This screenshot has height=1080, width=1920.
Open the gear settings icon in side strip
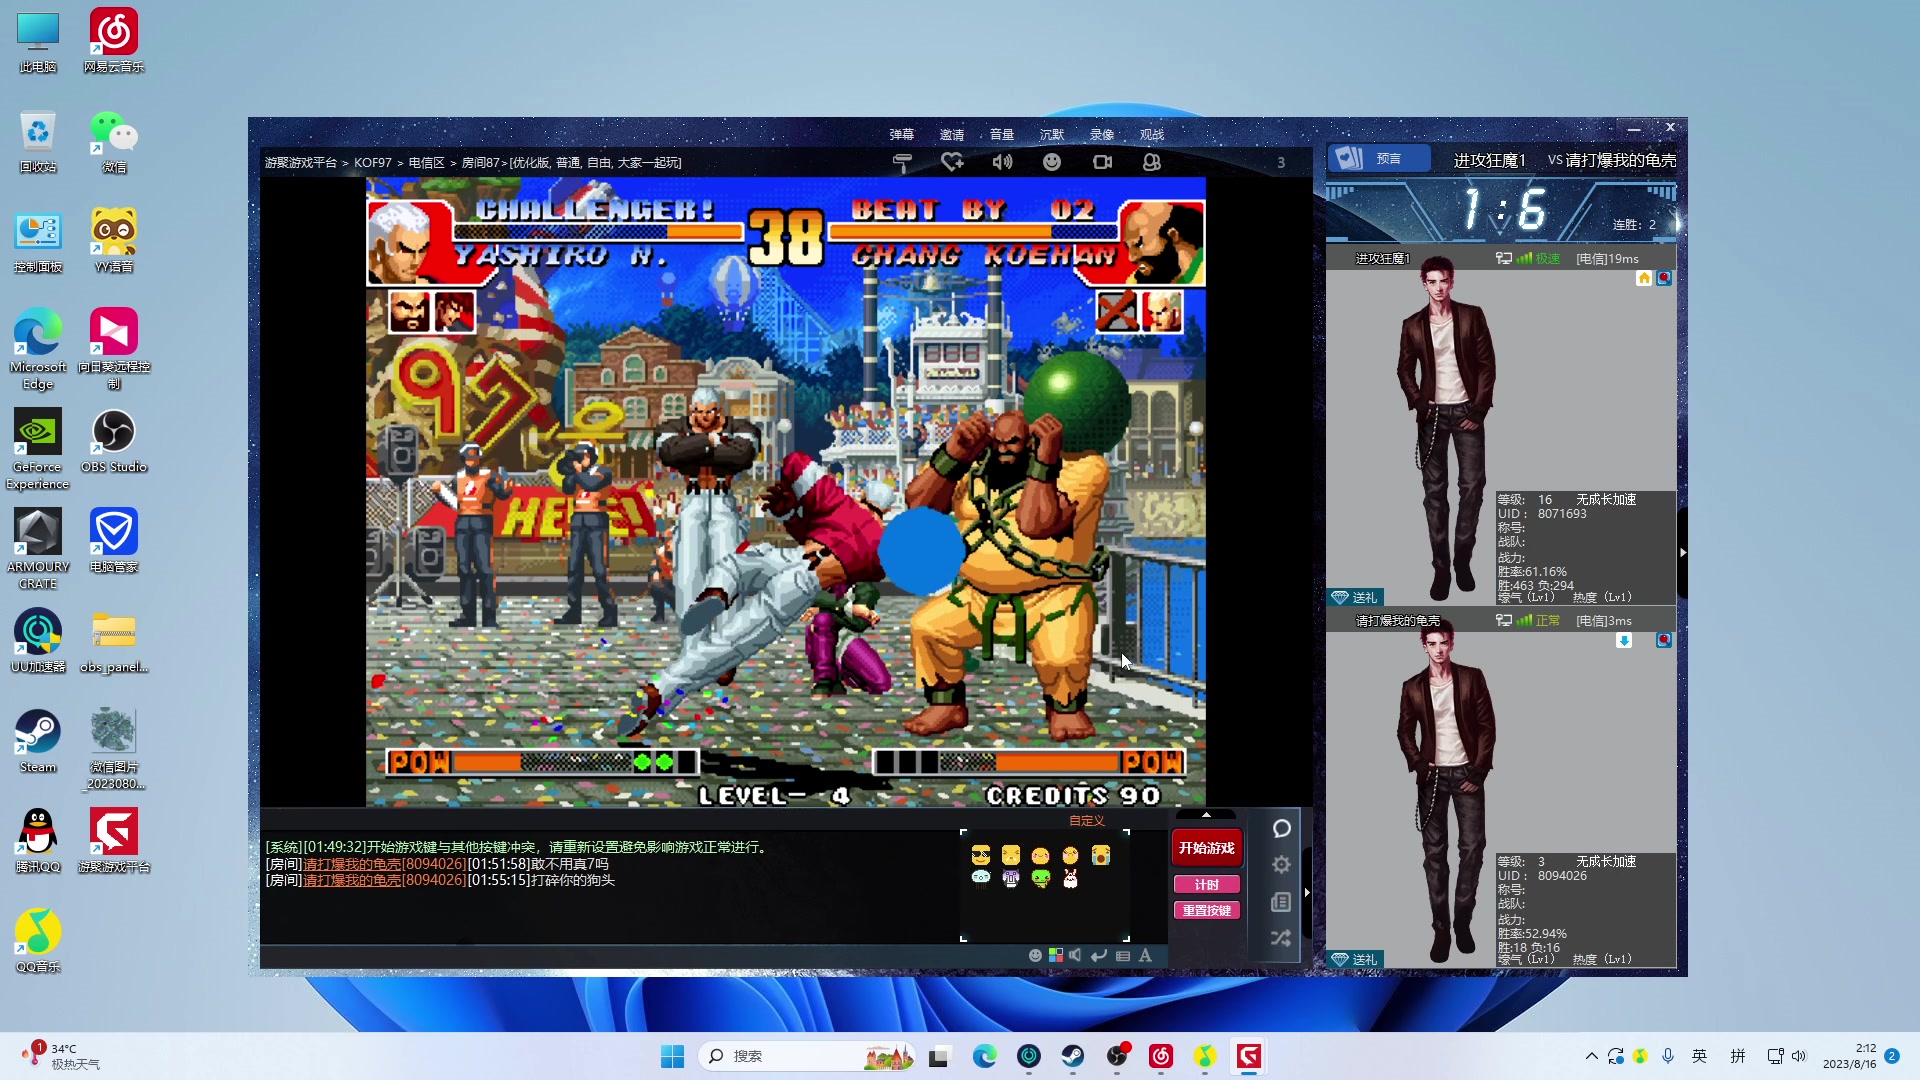coord(1281,865)
